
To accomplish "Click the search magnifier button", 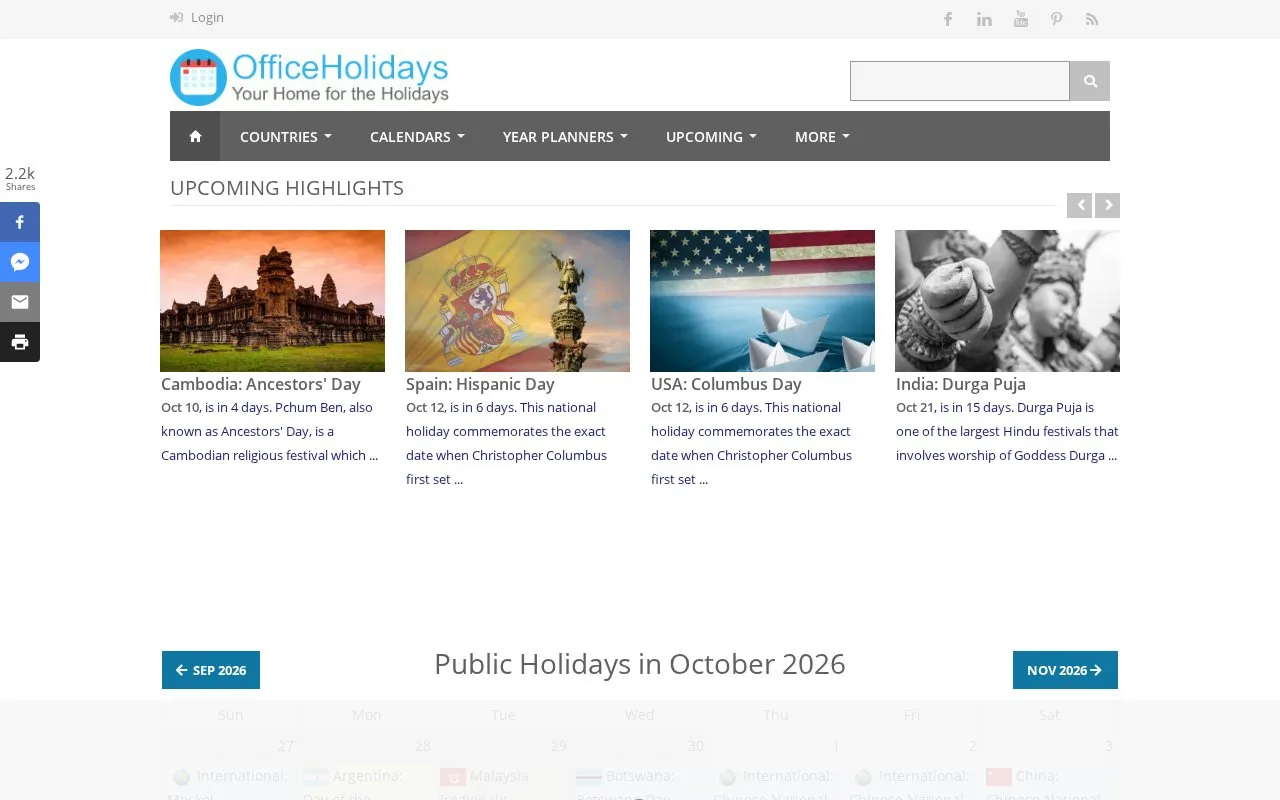I will pos(1090,81).
